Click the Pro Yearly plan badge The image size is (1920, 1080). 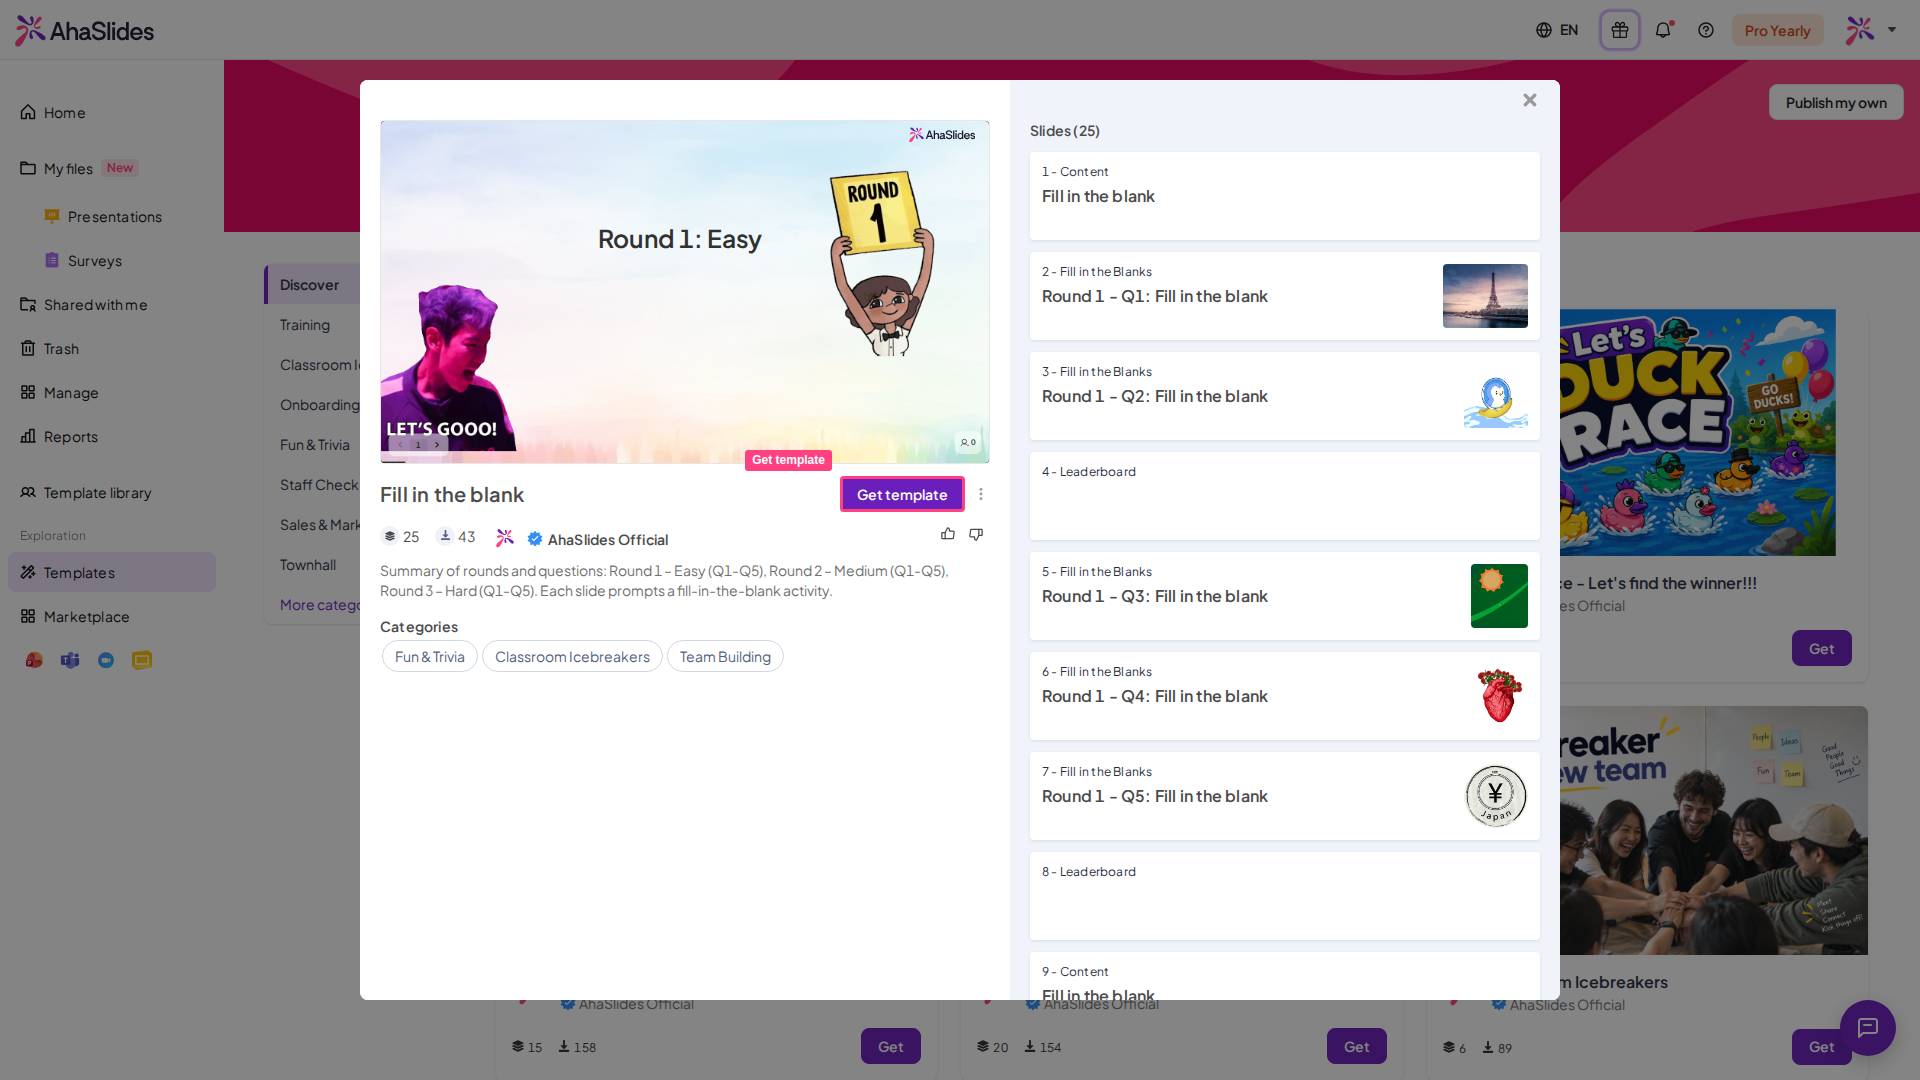[x=1777, y=30]
